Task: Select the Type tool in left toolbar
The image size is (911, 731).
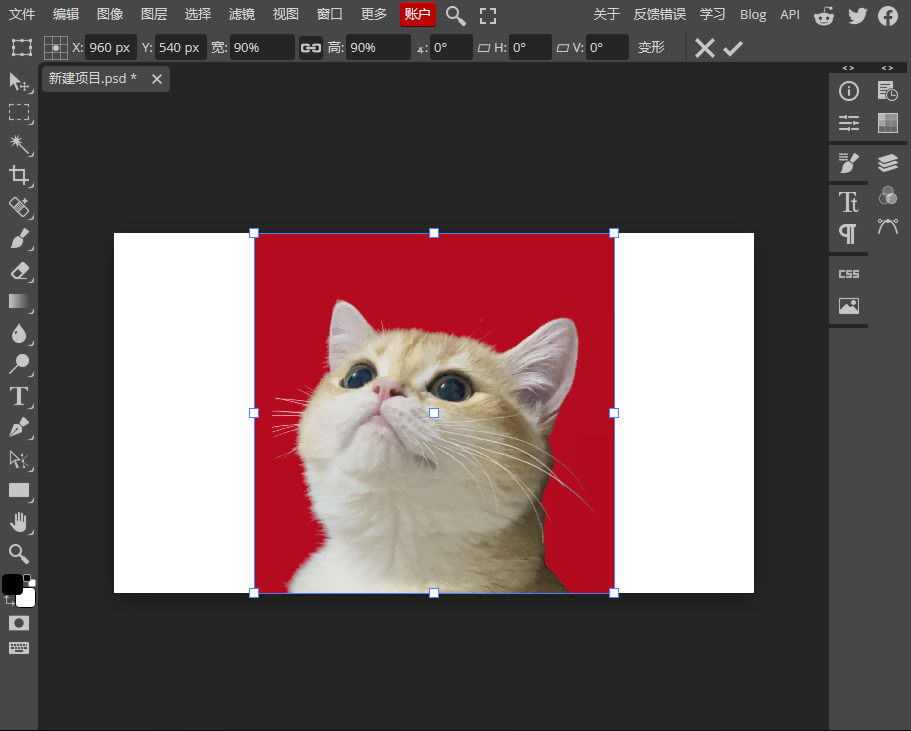Action: [19, 396]
